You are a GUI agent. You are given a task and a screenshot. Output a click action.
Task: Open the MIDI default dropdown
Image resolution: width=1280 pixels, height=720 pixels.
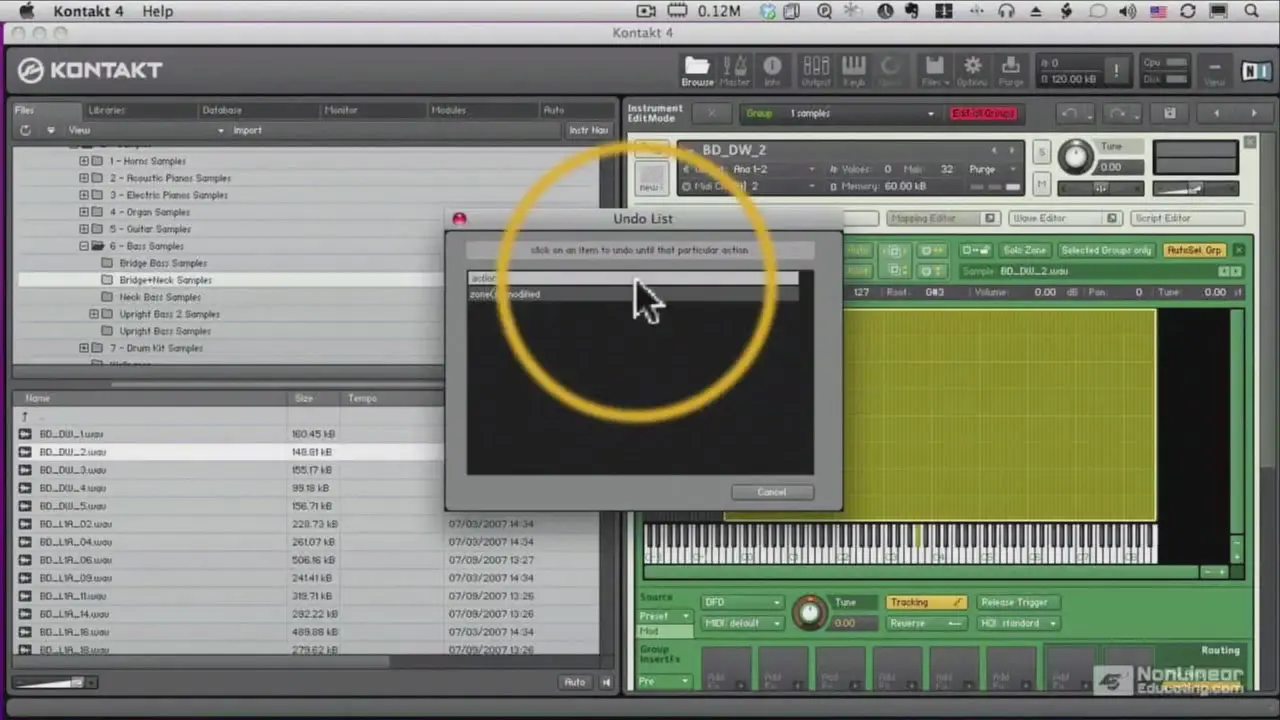(x=742, y=623)
